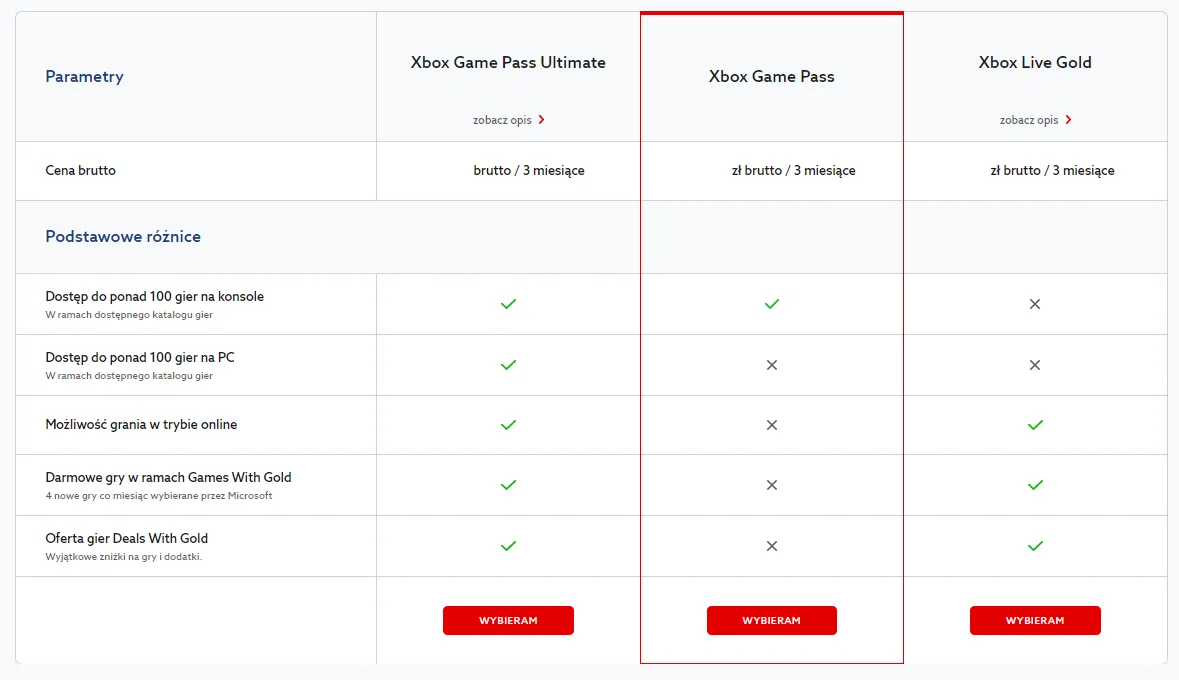
Task: Click the green checkmark for console games under Ultimate
Action: pos(508,304)
